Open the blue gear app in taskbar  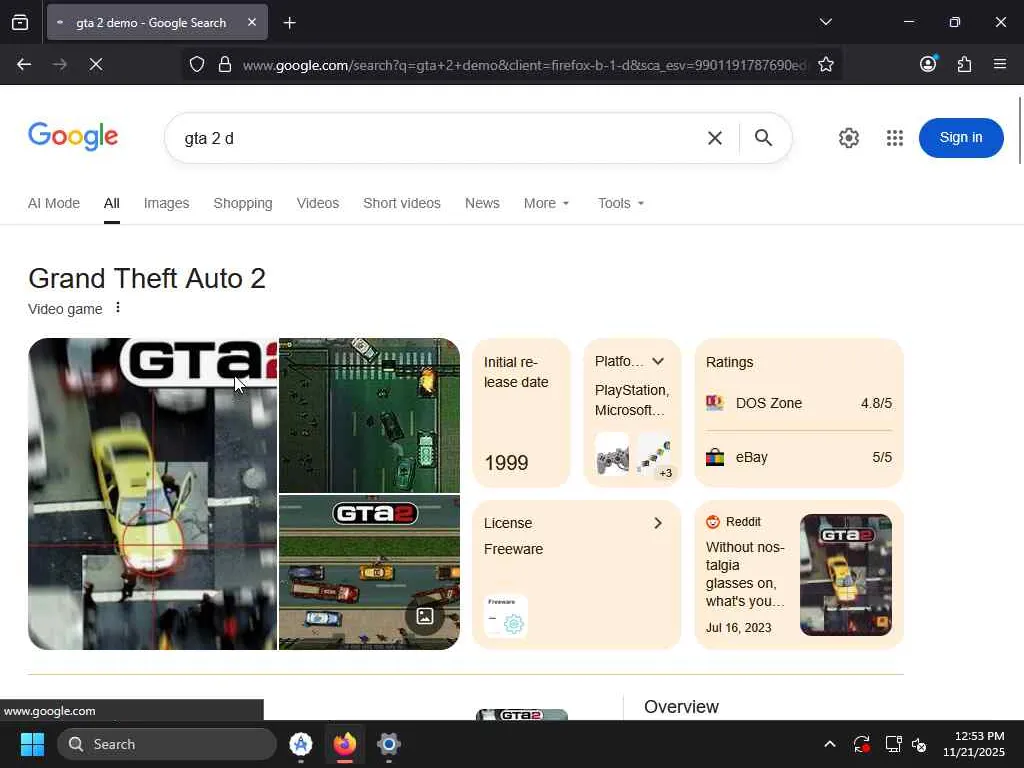(x=389, y=744)
